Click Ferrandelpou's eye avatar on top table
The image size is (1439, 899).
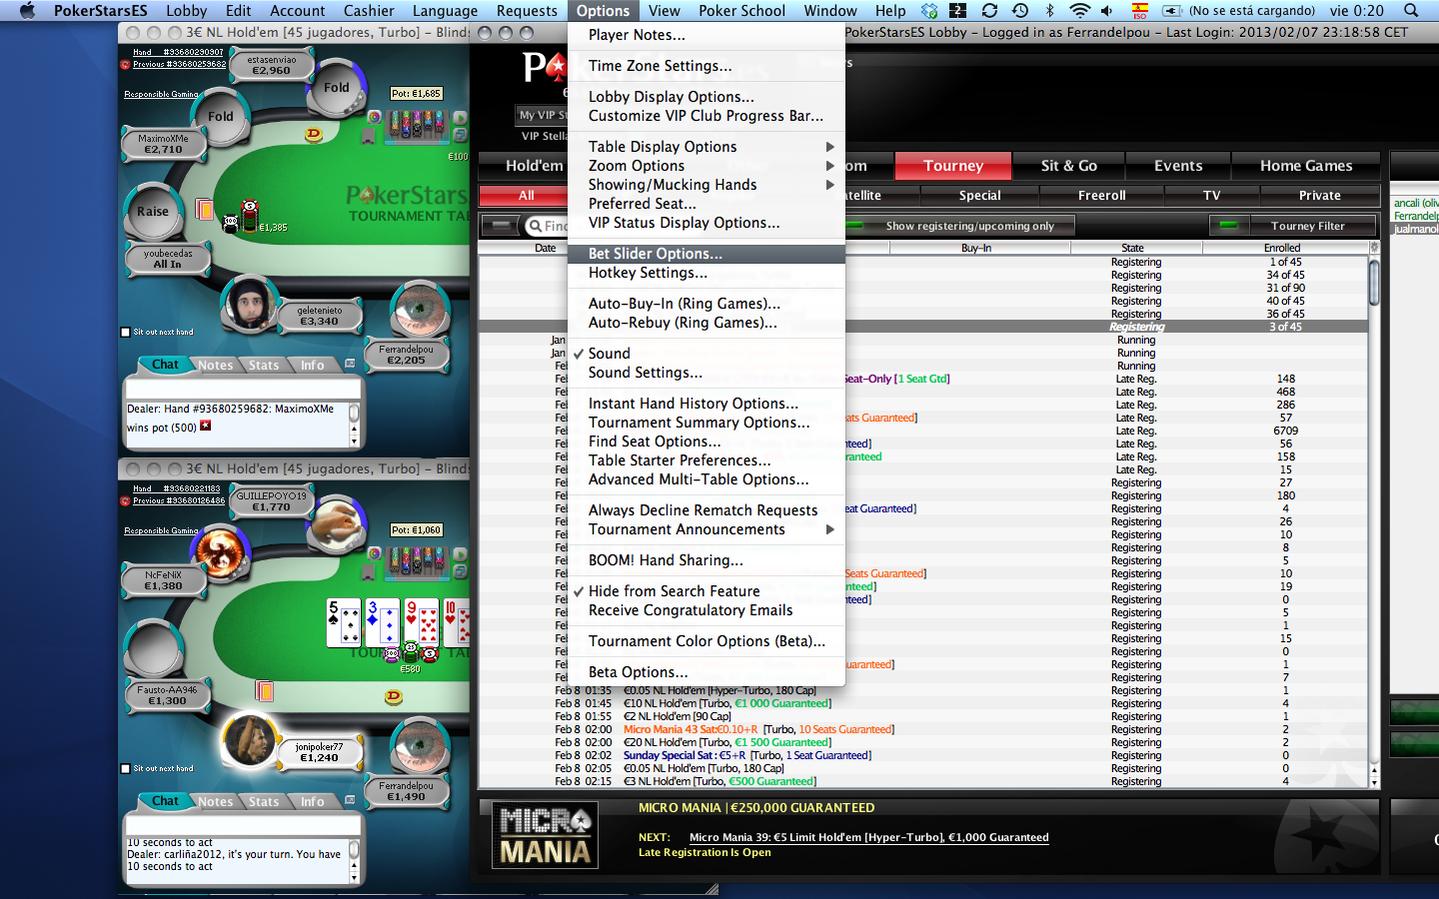click(x=419, y=310)
